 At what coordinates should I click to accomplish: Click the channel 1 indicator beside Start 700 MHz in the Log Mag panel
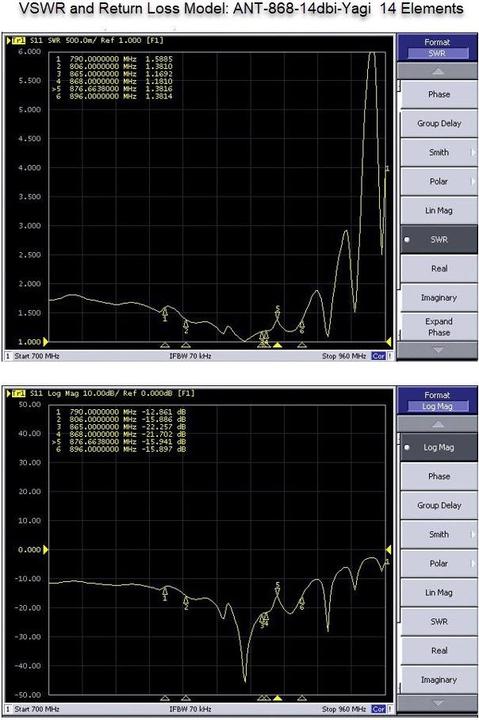[x=8, y=709]
